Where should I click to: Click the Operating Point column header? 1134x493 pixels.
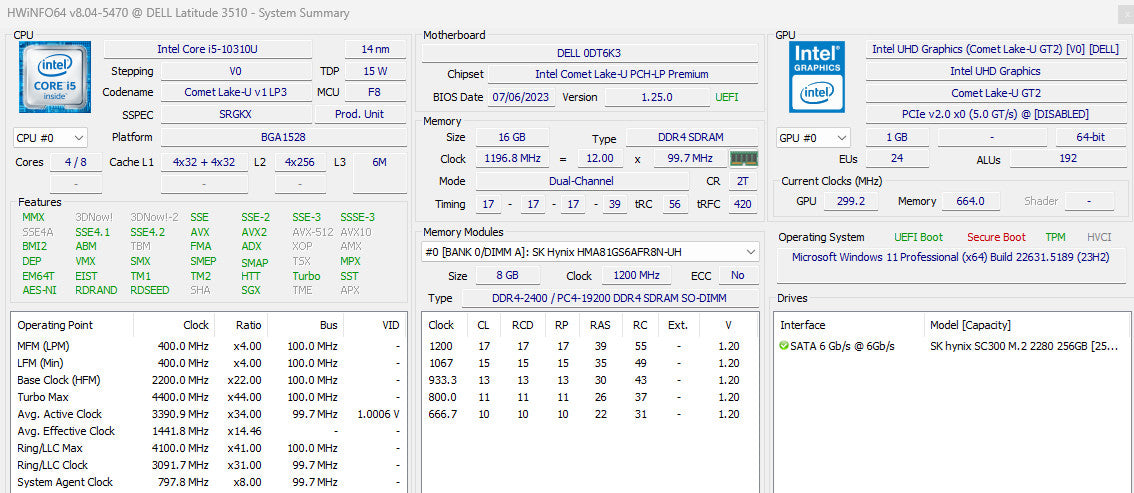point(72,325)
